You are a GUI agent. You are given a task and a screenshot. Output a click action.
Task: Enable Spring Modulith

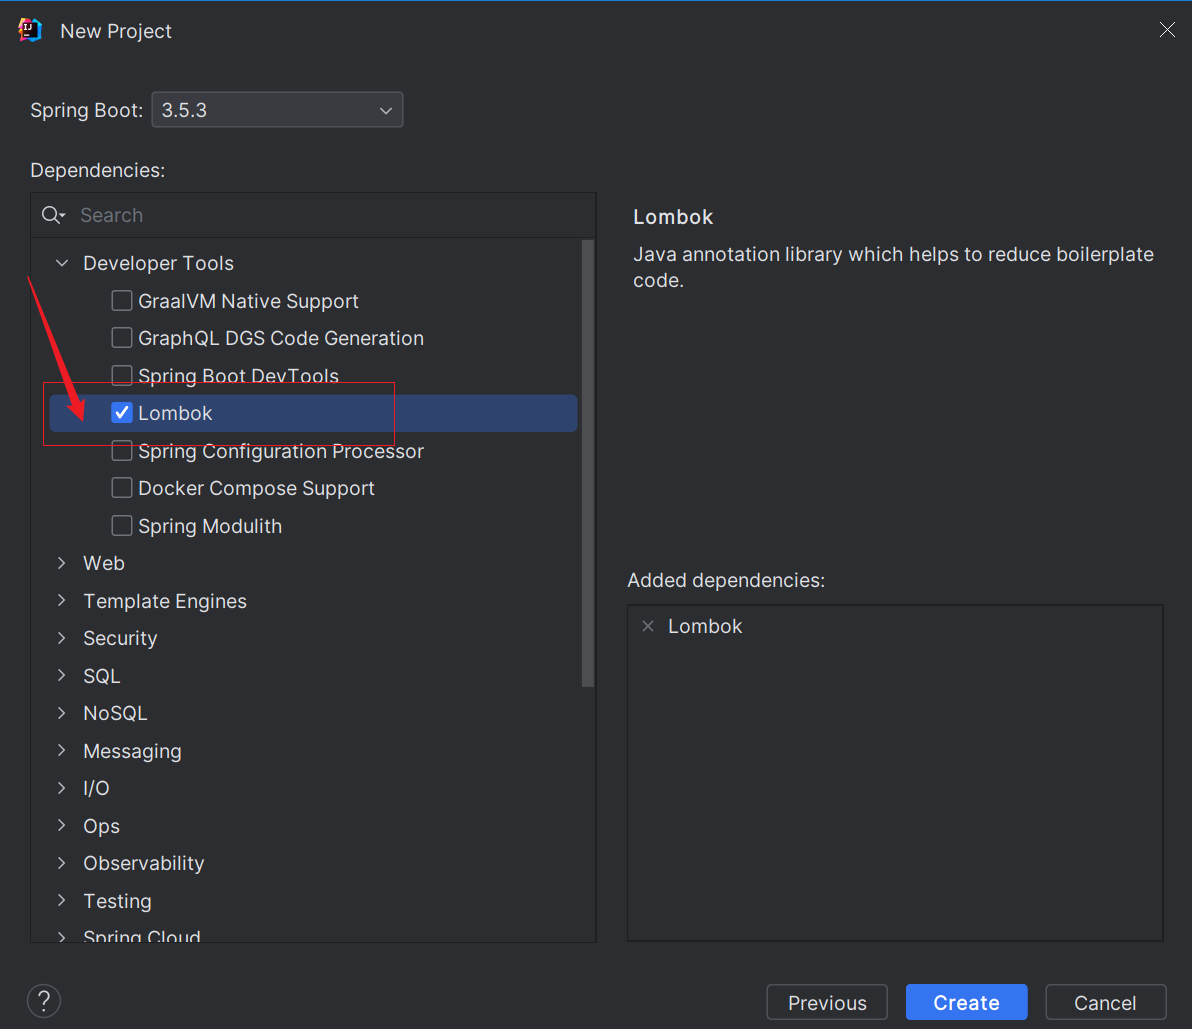[121, 525]
